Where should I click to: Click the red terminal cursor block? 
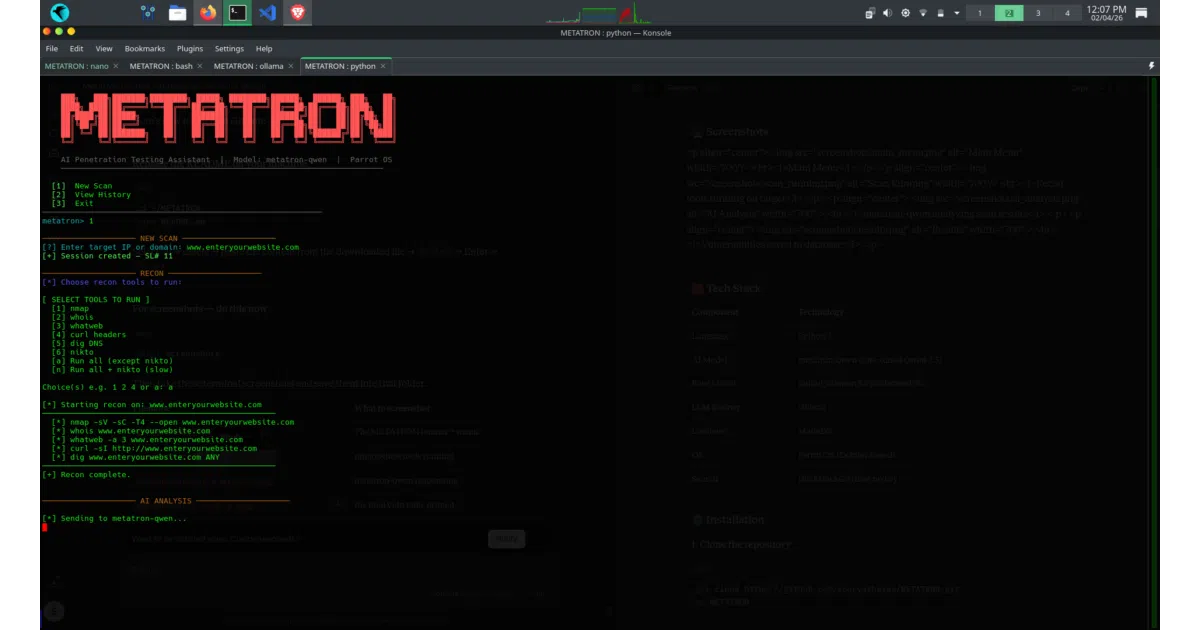[x=45, y=527]
